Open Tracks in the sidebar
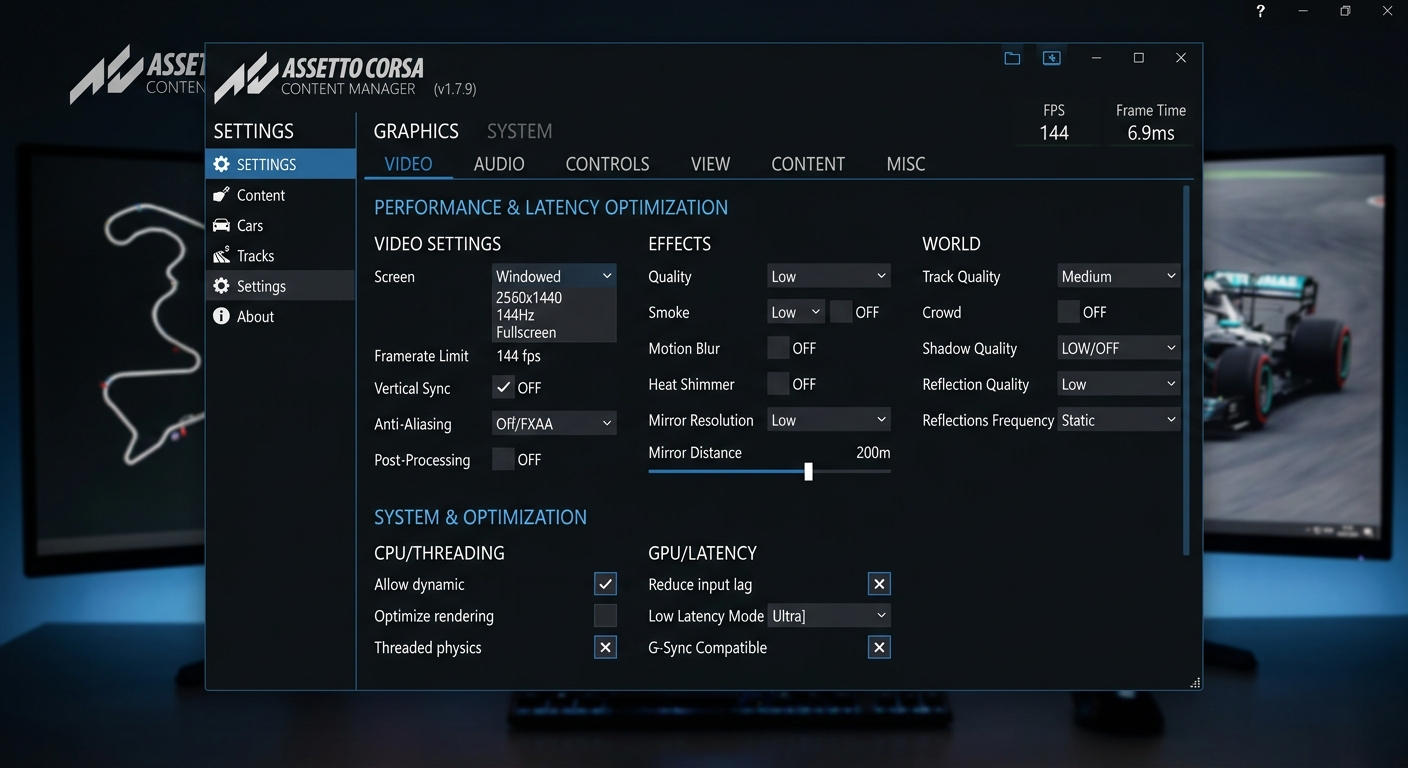This screenshot has width=1408, height=768. point(281,256)
